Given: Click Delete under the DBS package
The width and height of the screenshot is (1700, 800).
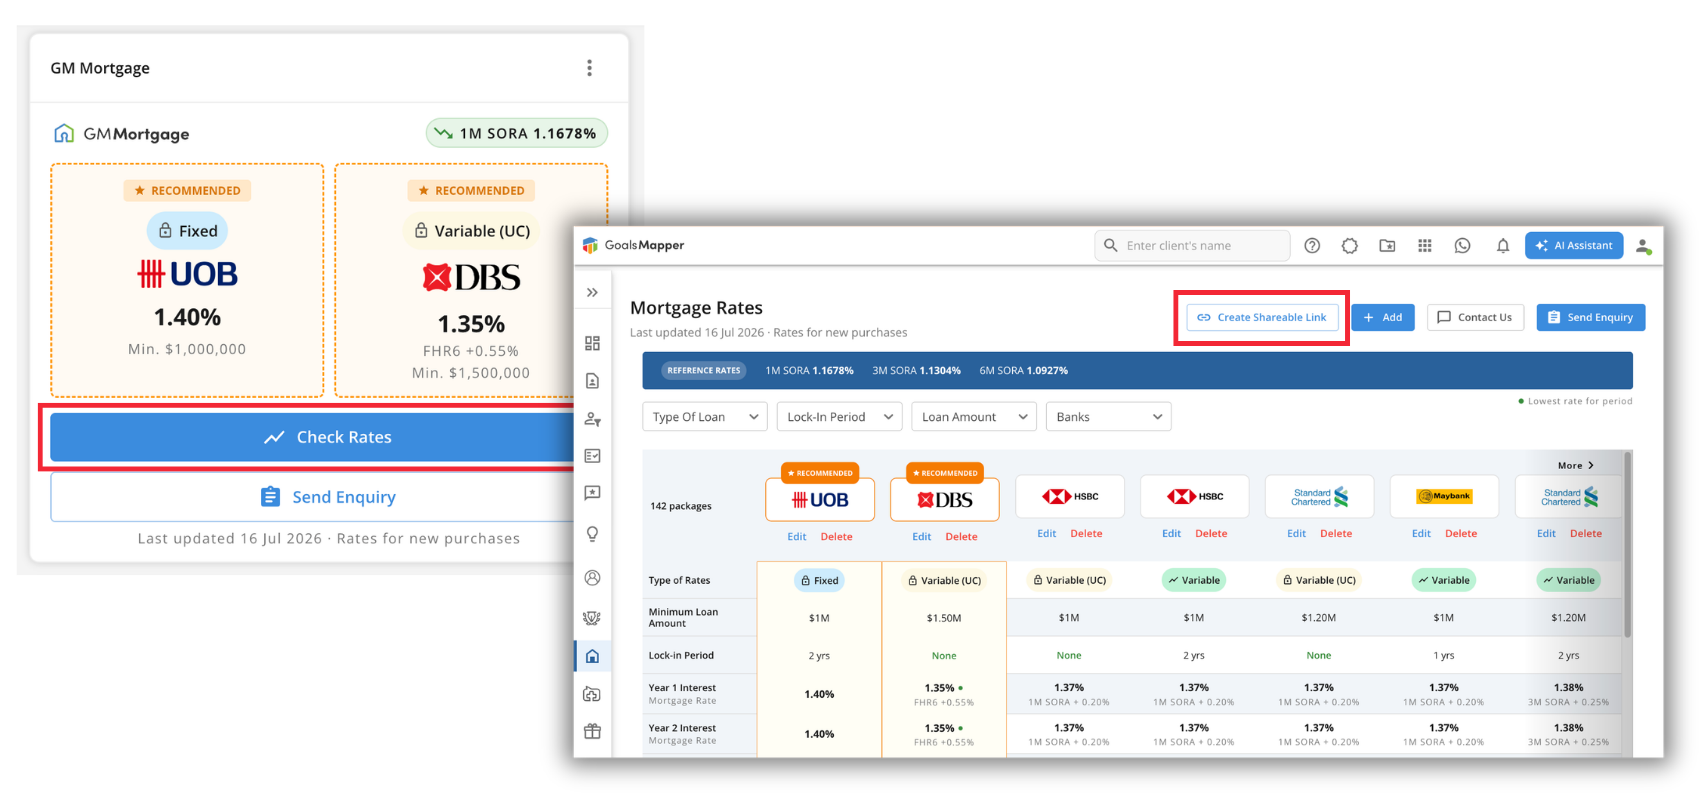Looking at the screenshot, I should coord(961,537).
